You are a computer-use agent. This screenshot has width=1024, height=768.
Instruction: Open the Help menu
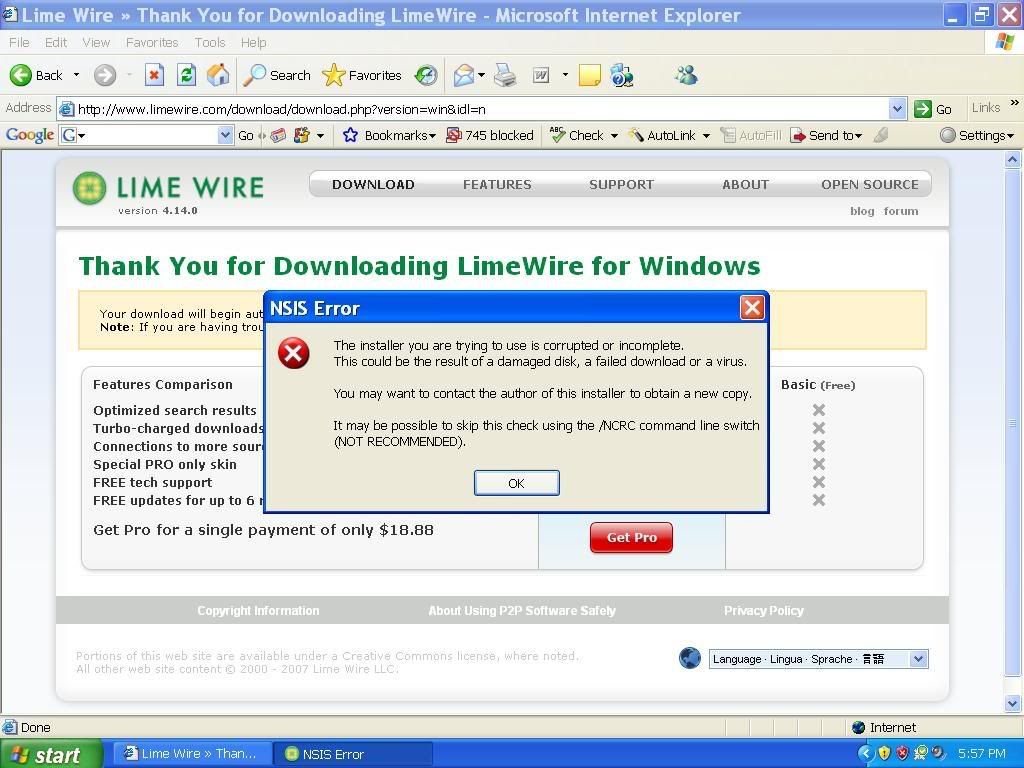[253, 42]
